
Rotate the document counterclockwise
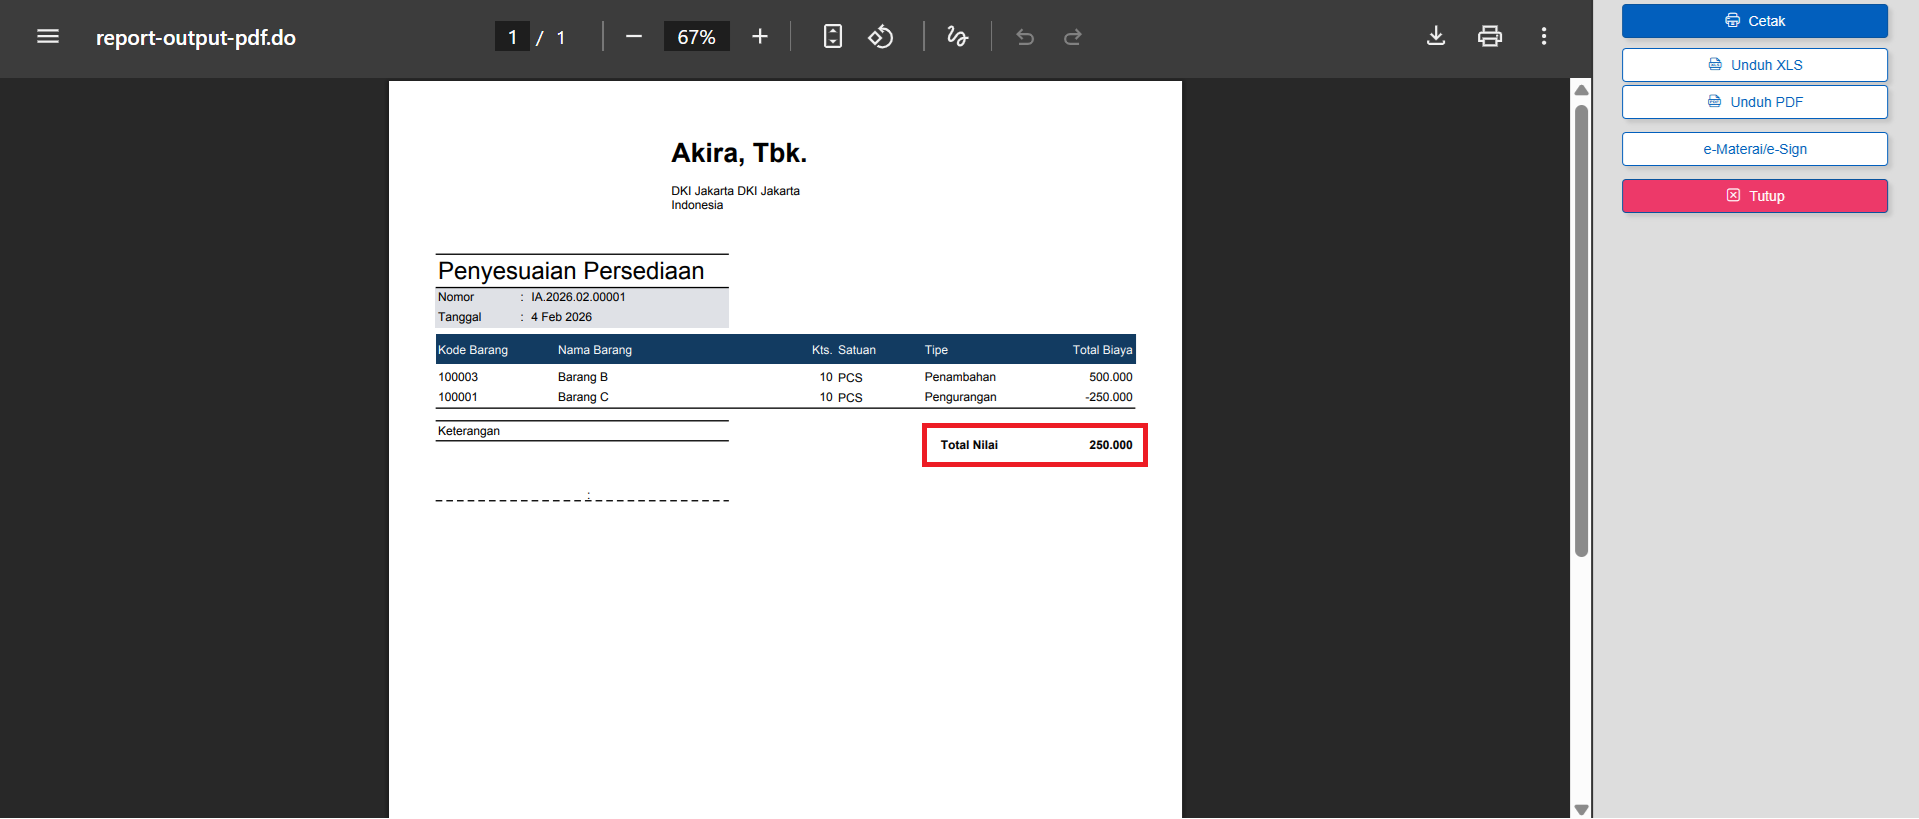coord(880,37)
